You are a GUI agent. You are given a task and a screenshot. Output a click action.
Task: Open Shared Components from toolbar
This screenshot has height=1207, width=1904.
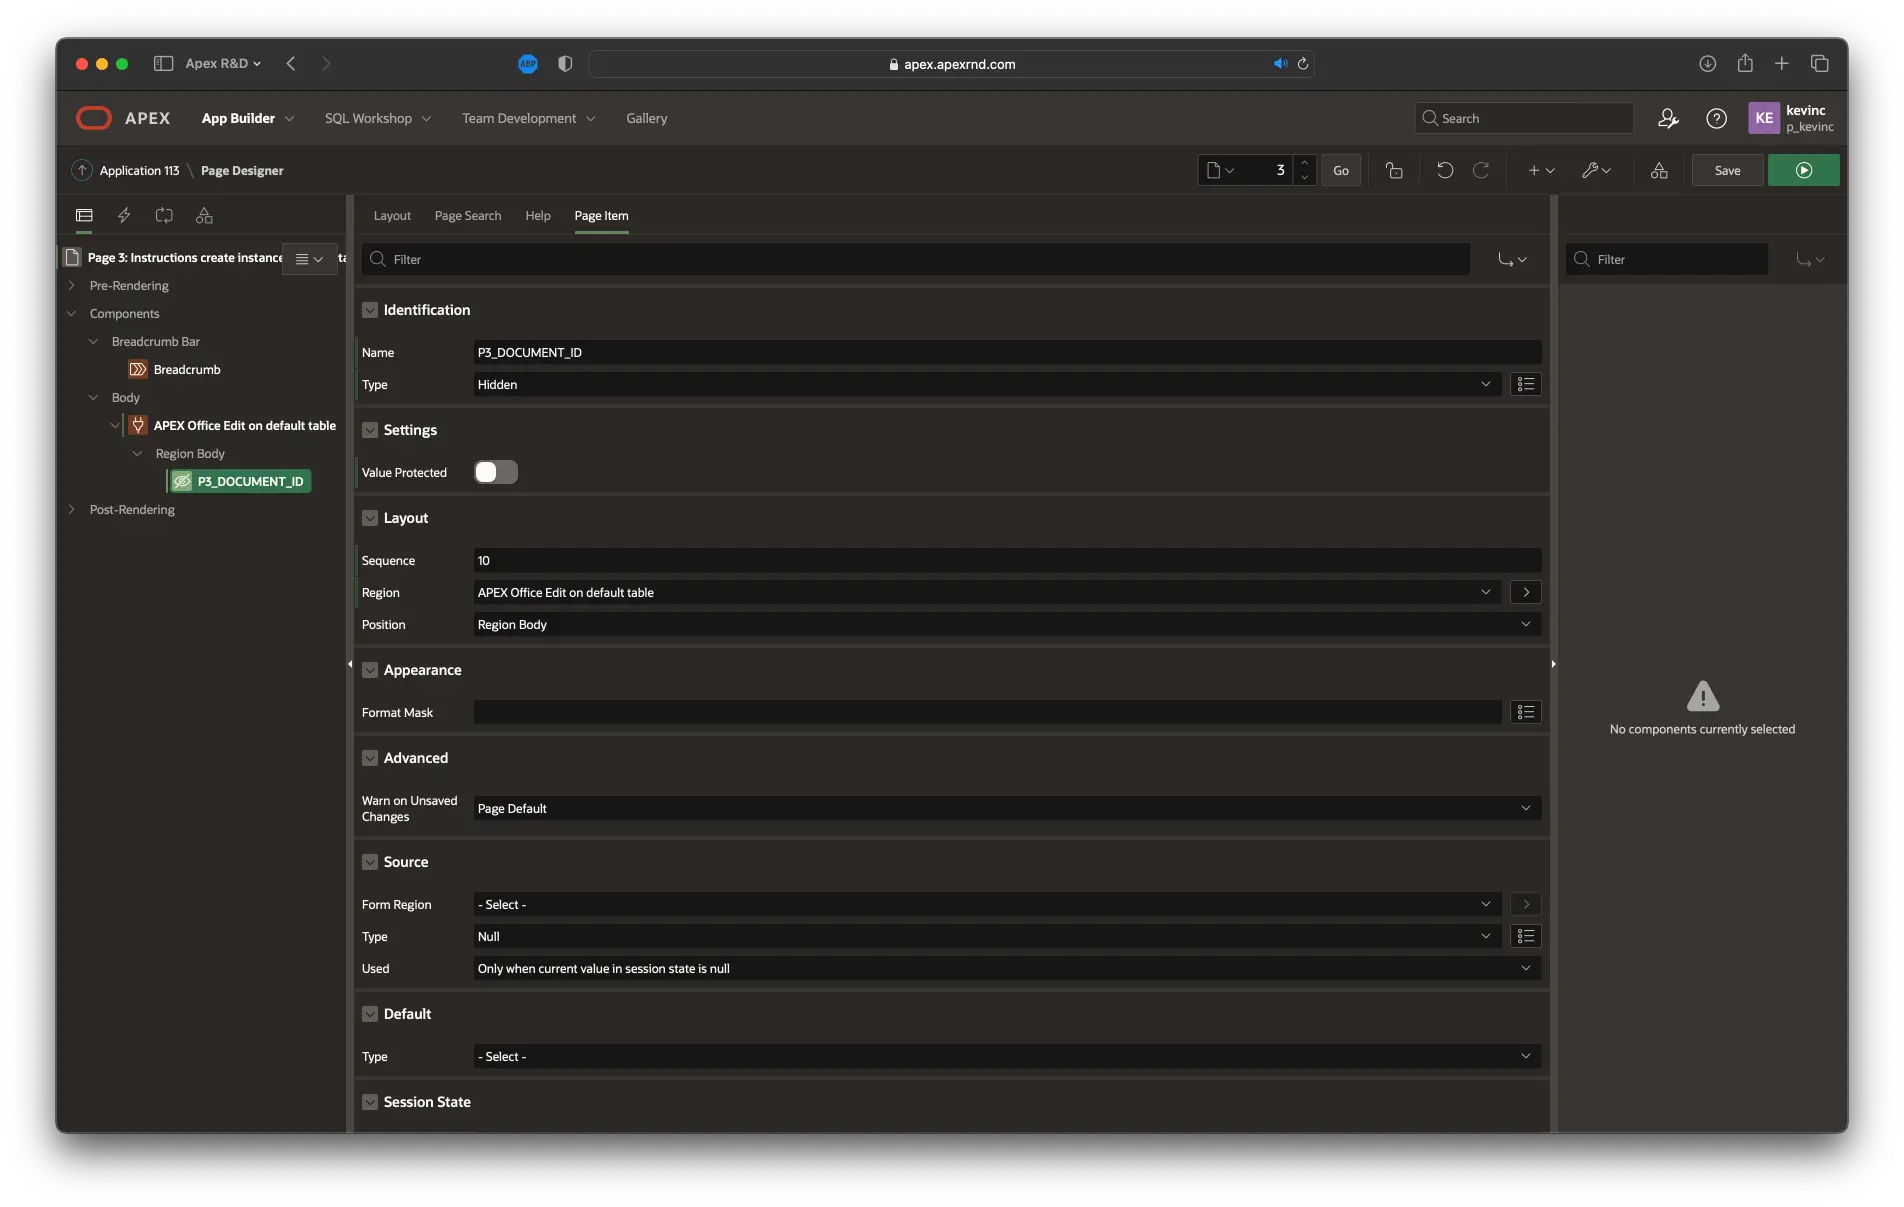click(x=1659, y=170)
